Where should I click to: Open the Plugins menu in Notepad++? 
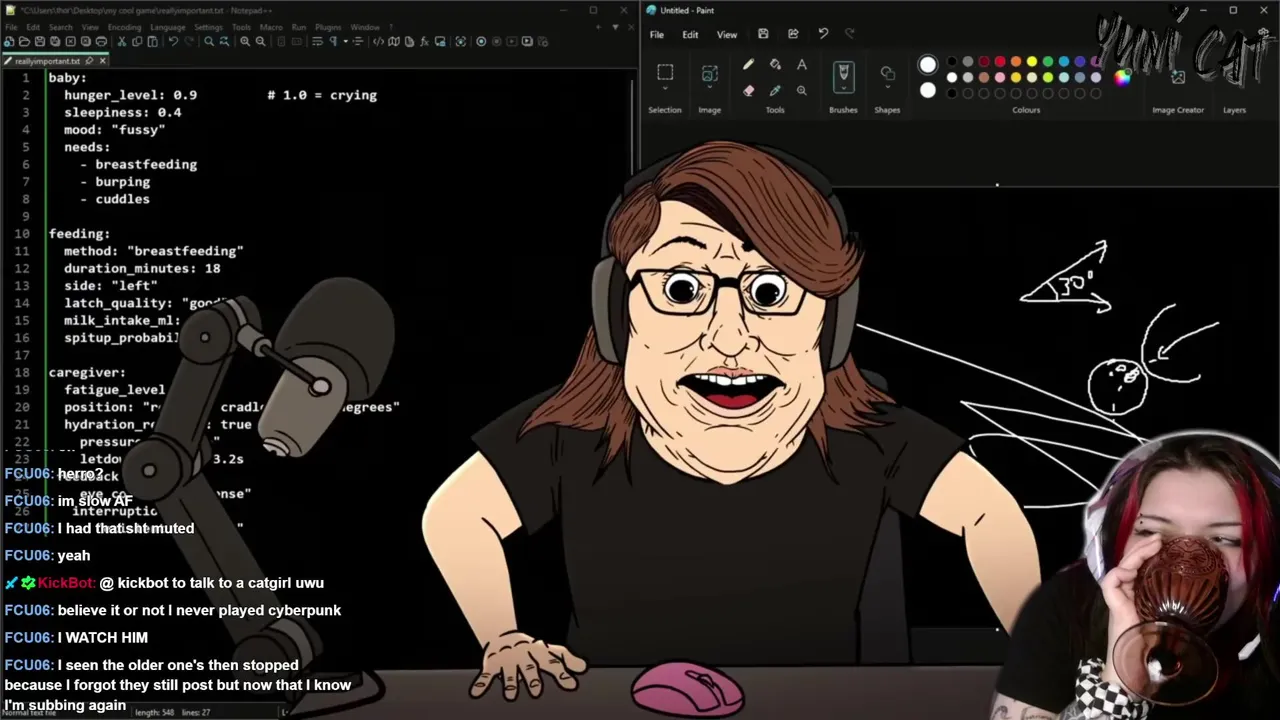[328, 27]
